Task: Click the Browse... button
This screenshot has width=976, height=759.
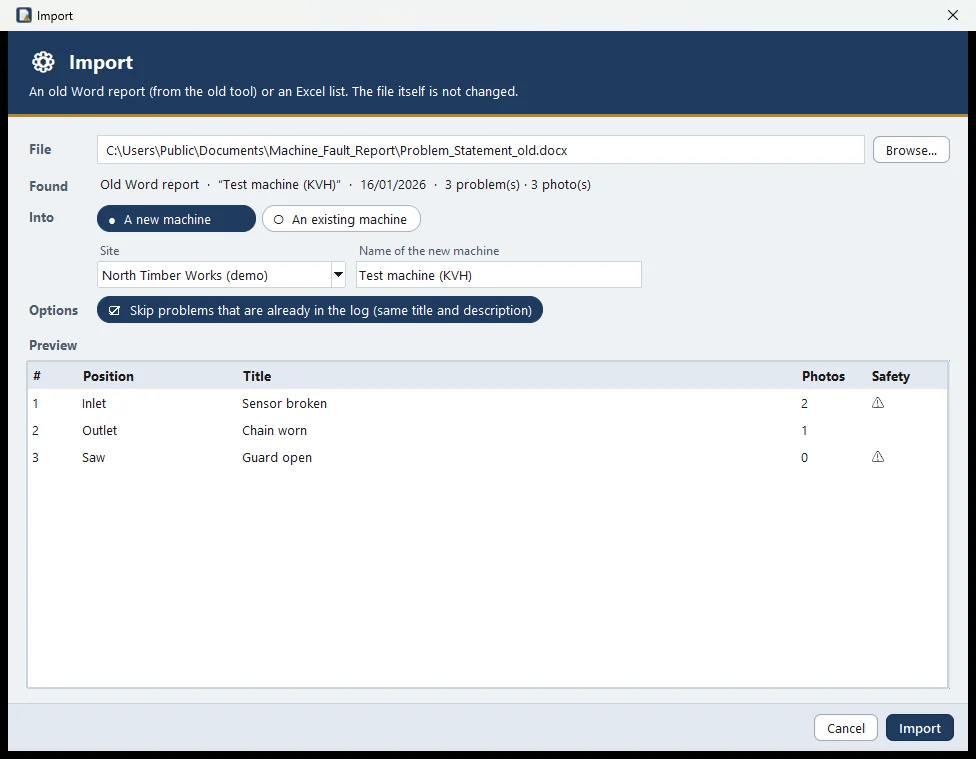Action: point(911,150)
